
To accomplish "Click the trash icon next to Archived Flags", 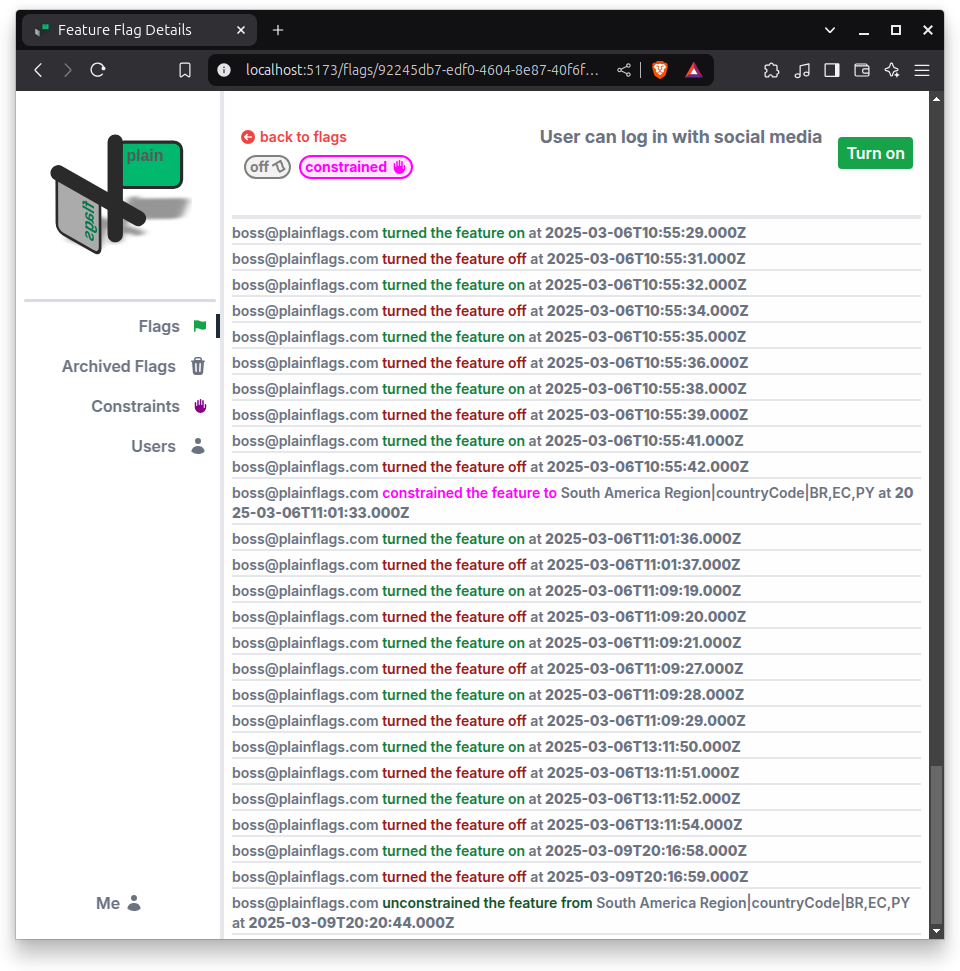I will [x=198, y=366].
